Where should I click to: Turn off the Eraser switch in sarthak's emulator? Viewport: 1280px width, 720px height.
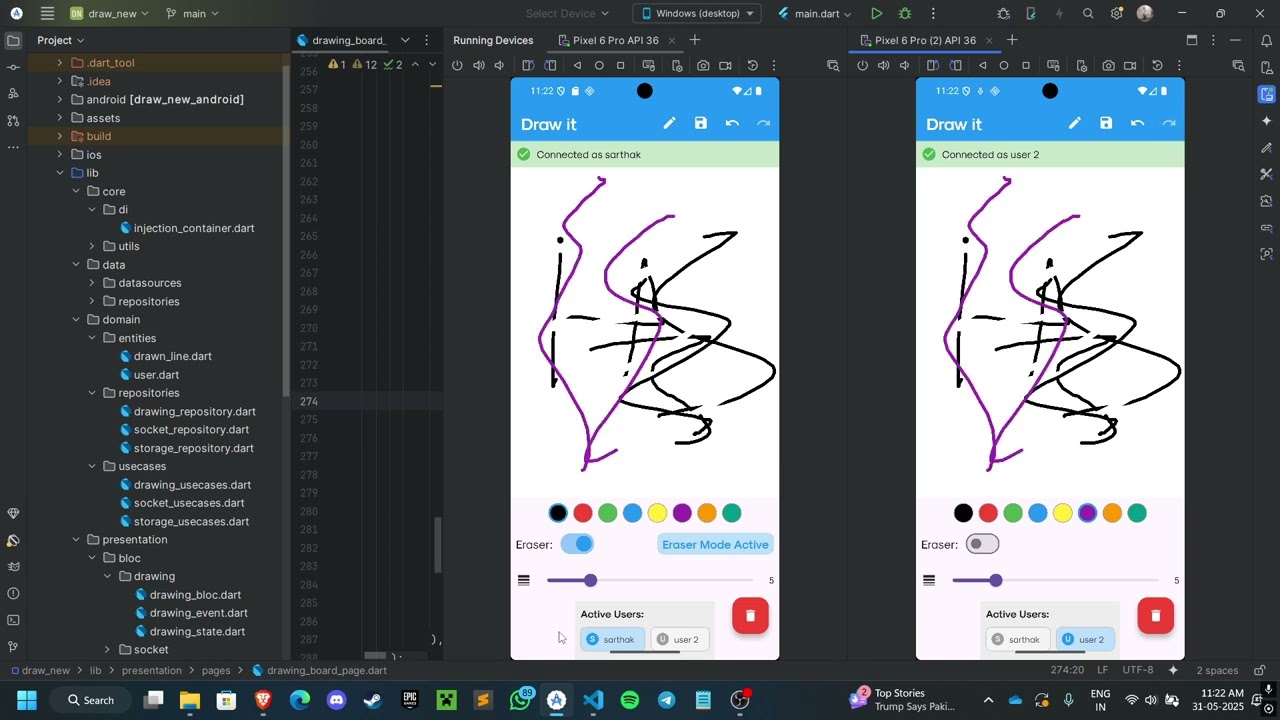tap(577, 544)
